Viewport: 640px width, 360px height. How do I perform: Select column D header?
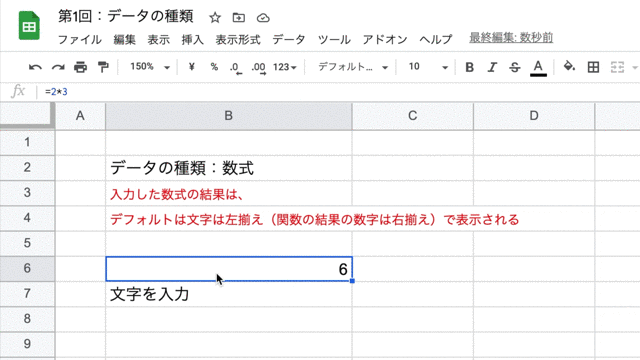point(534,116)
